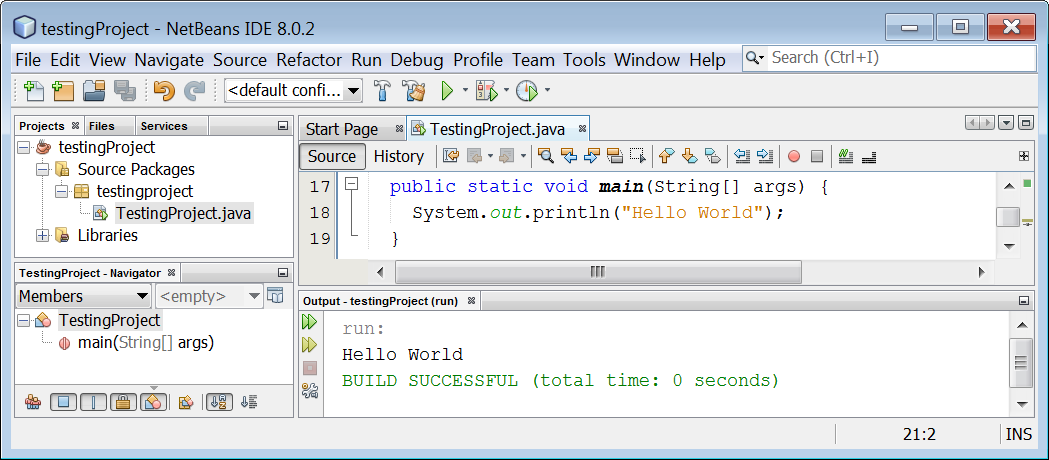Re-run the output with green arrows
The width and height of the screenshot is (1049, 460).
click(x=309, y=322)
